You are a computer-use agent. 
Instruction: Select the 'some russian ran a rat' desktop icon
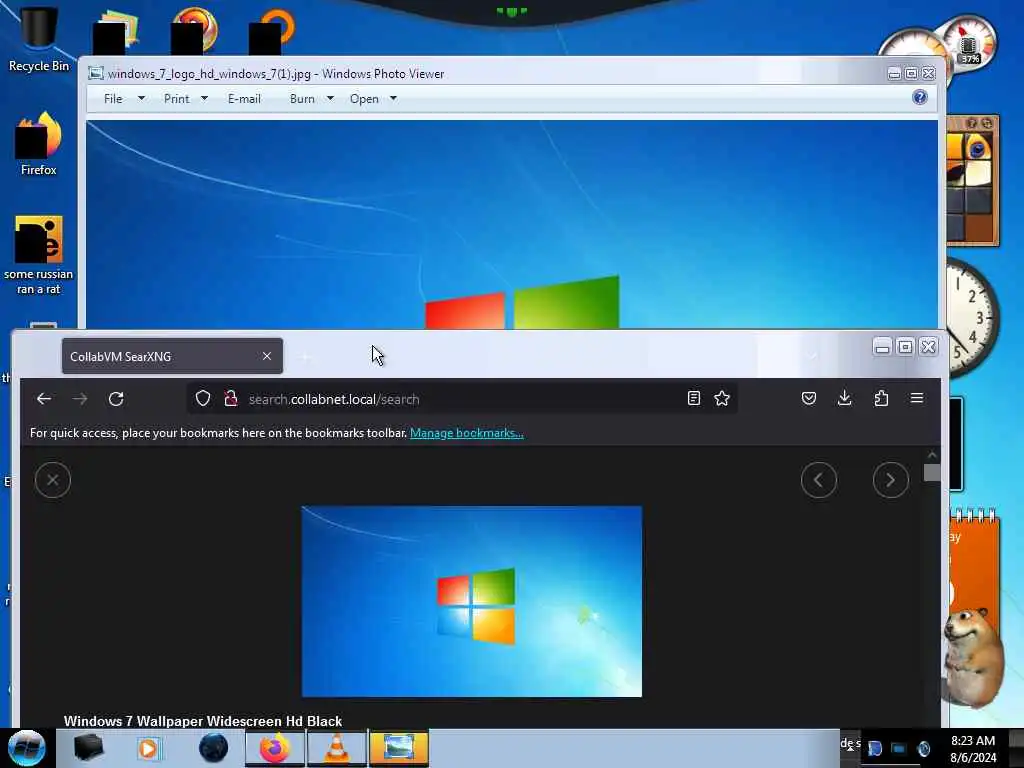(x=39, y=255)
